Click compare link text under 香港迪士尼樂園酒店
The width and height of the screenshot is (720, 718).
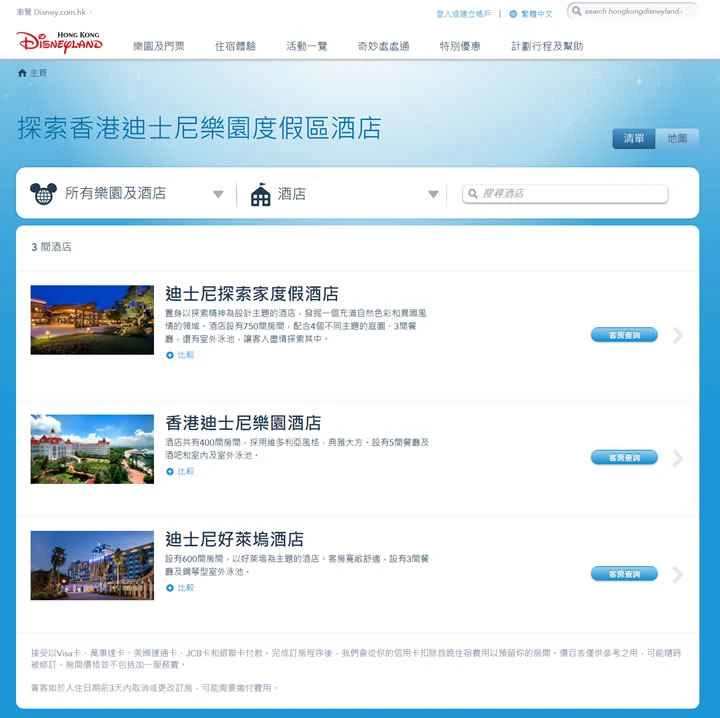pos(186,471)
